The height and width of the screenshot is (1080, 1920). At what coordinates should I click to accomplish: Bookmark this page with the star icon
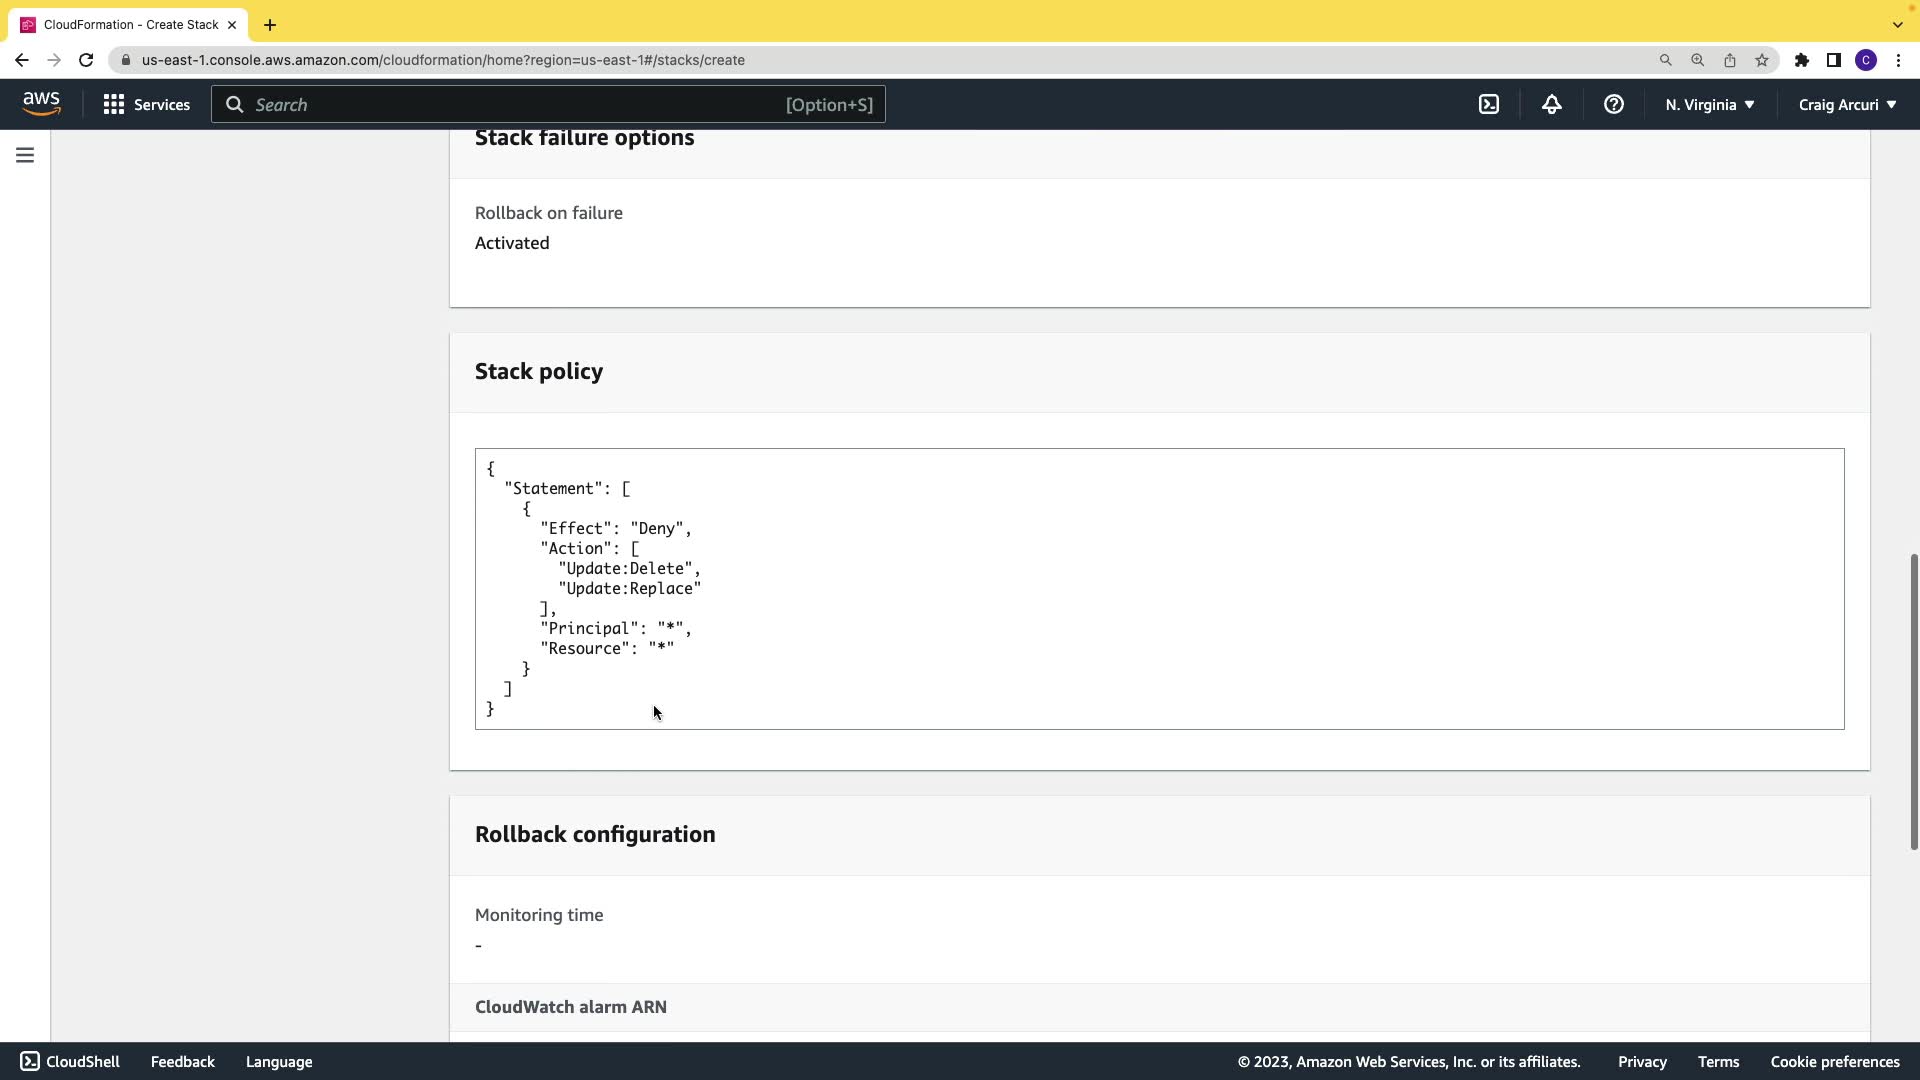coord(1761,60)
